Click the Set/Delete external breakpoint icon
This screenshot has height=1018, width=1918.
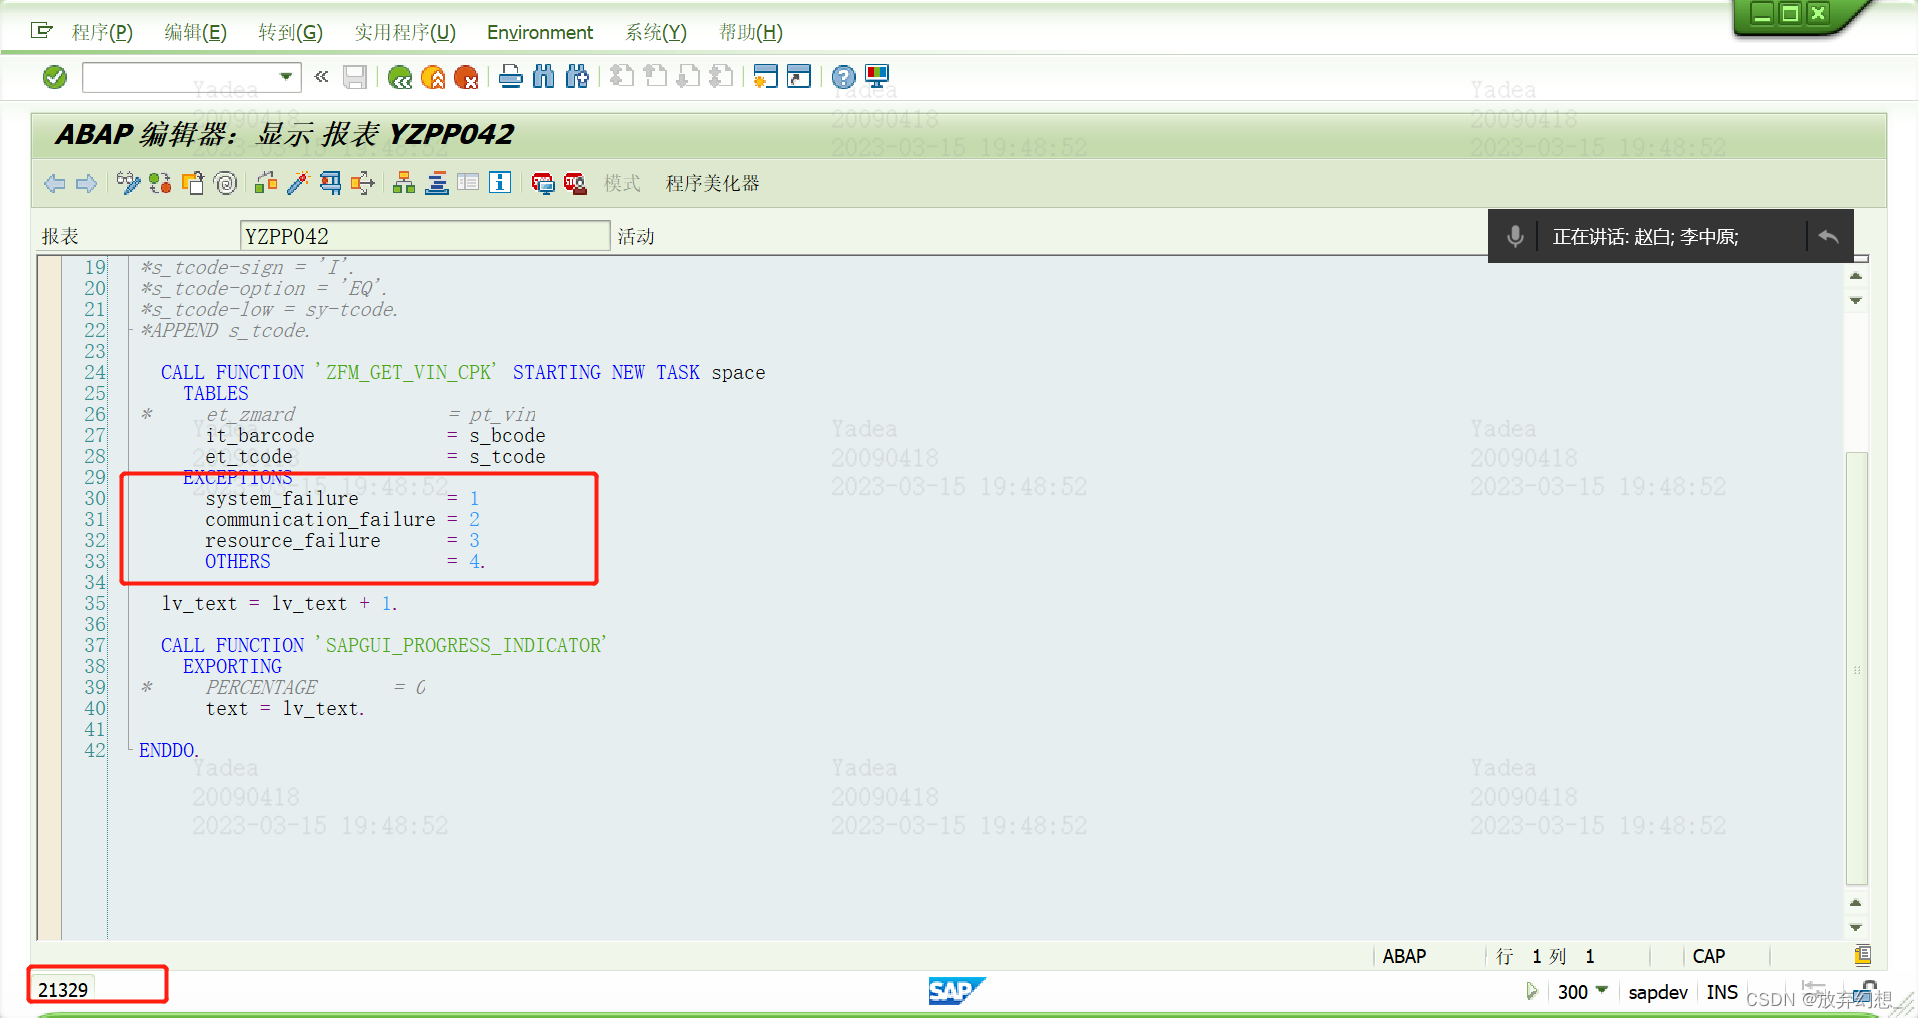[575, 183]
